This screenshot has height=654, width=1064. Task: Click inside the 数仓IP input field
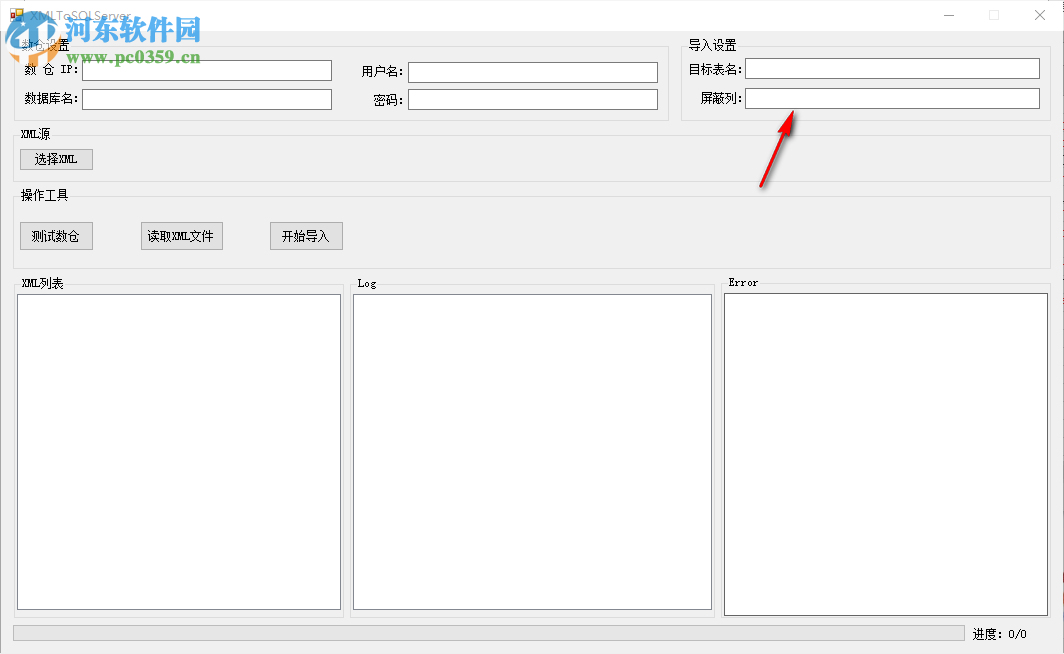click(206, 70)
